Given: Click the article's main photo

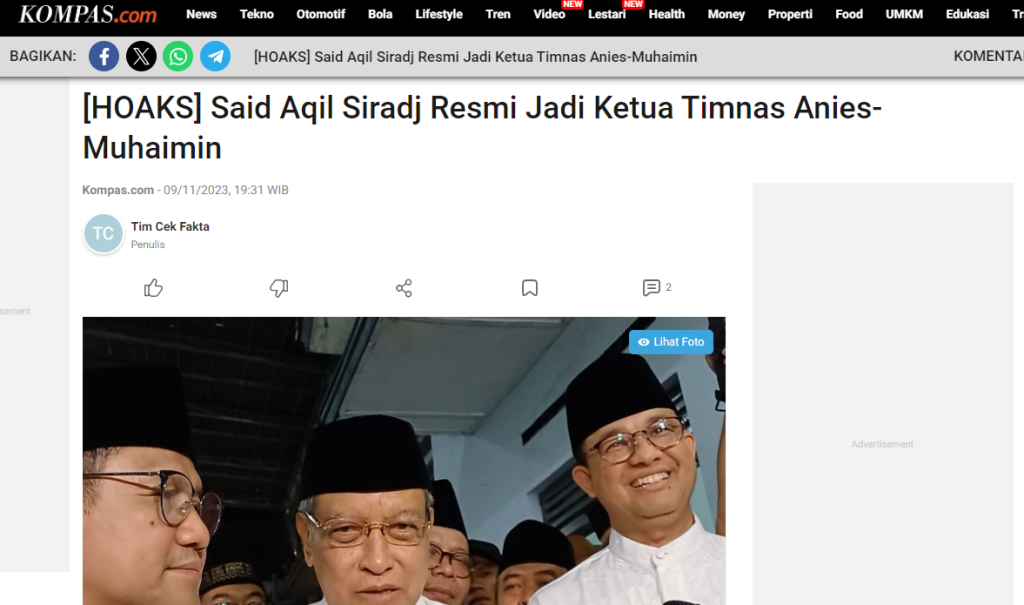Looking at the screenshot, I should [x=404, y=461].
